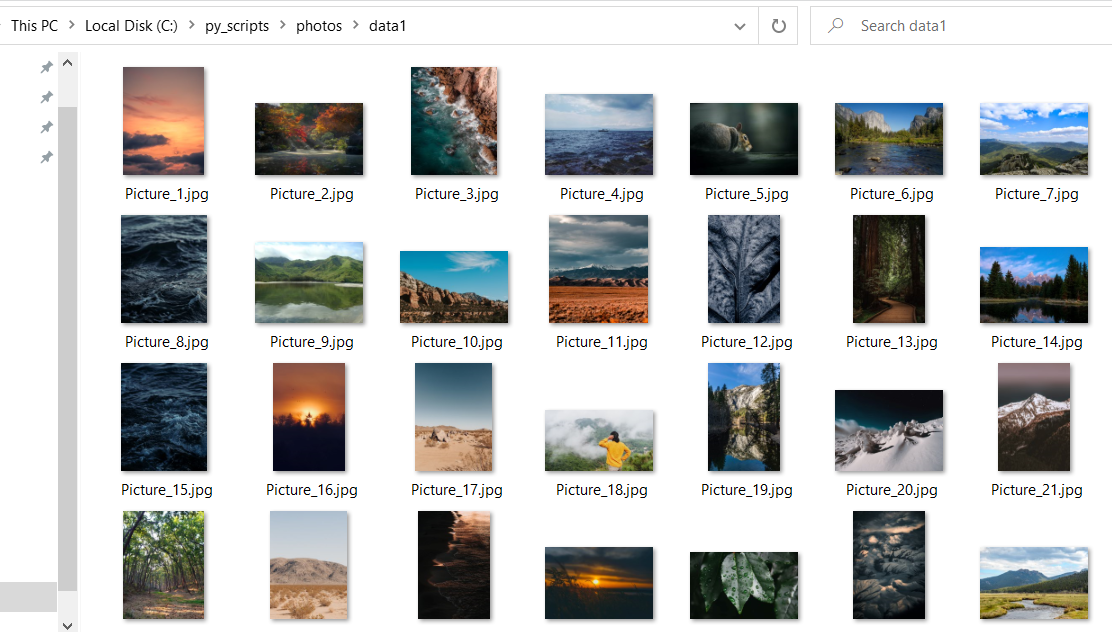
Task: Click the topmost pin icon in sidebar
Action: point(46,67)
